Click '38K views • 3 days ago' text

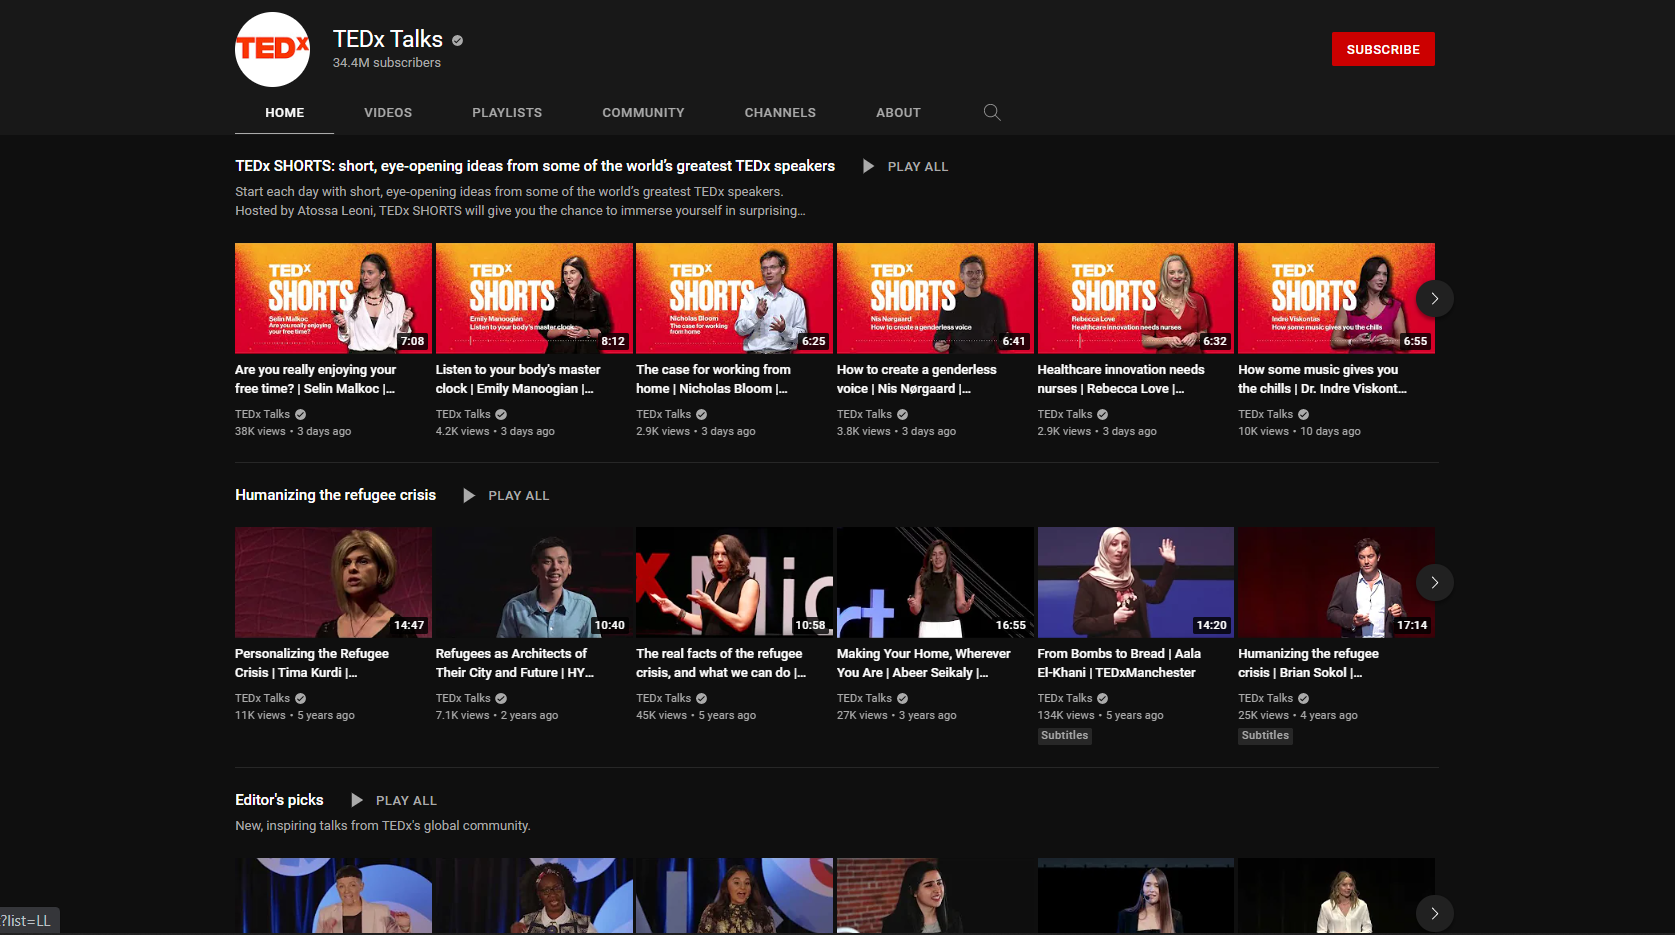[x=293, y=431]
